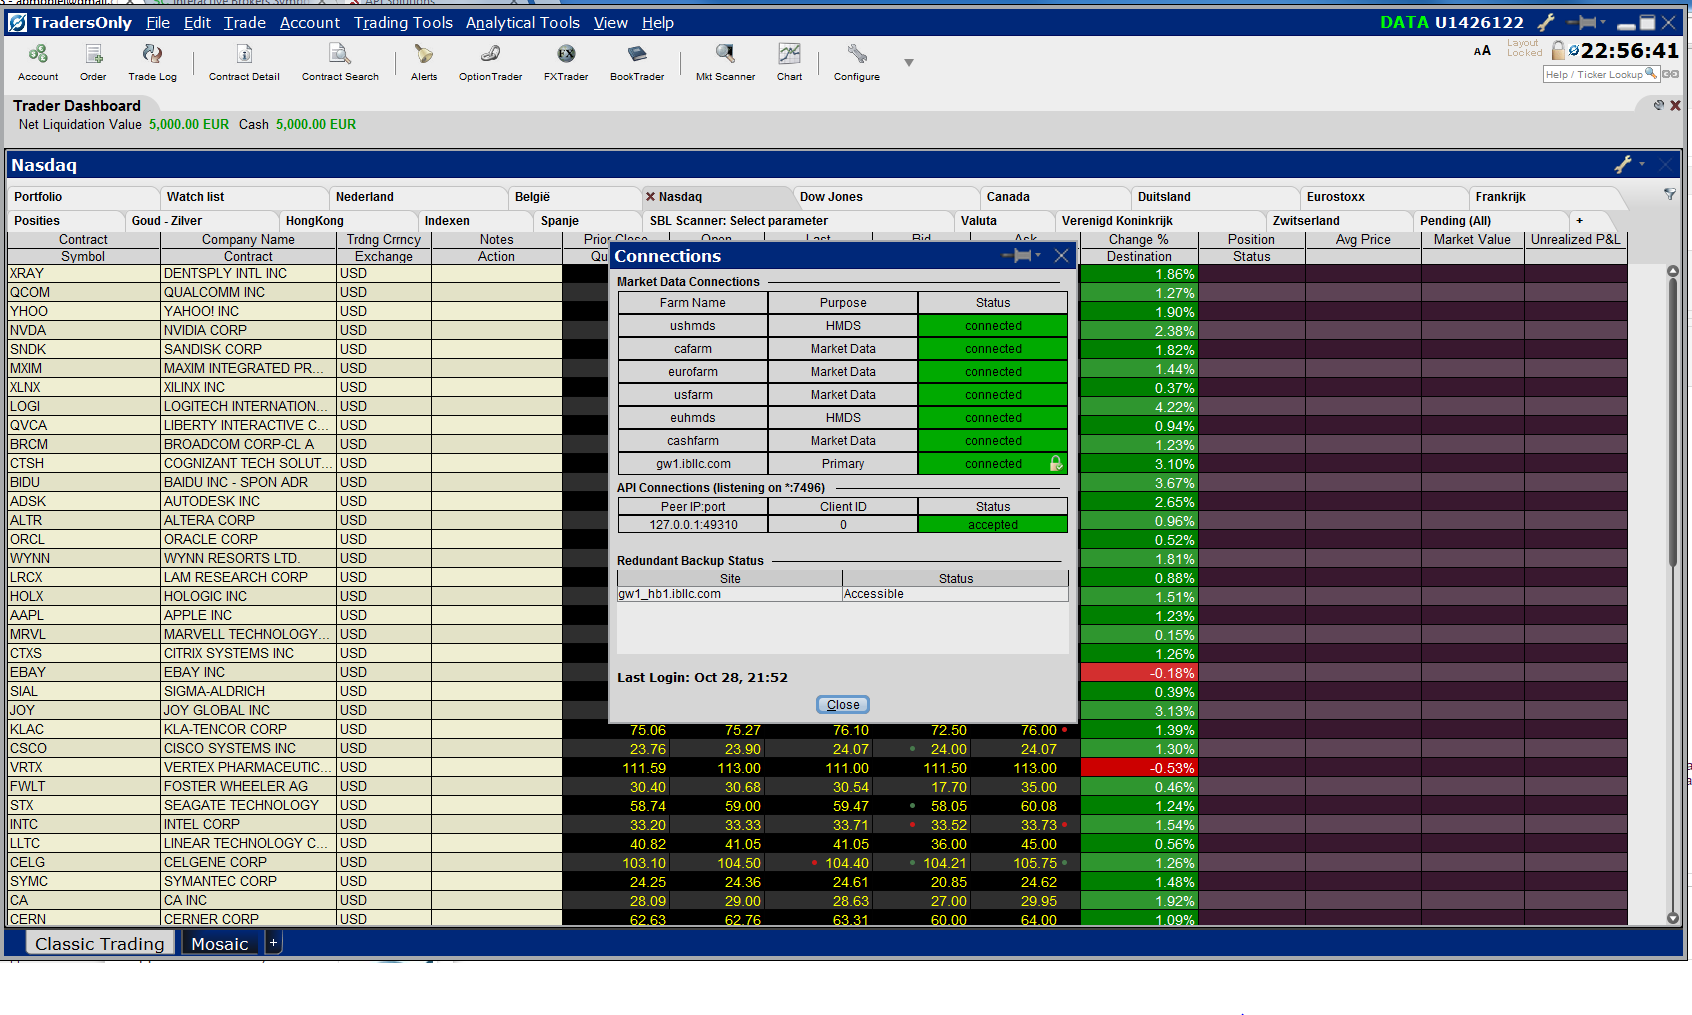1692x1015 pixels.
Task: Open the Account menu
Action: click(x=310, y=22)
